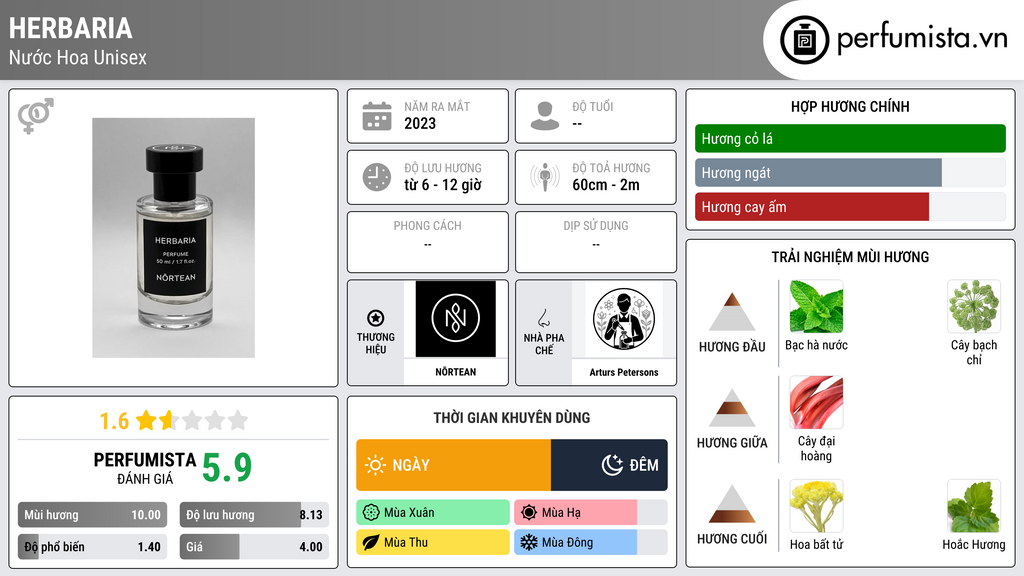The image size is (1024, 576).
Task: Click the sun icon in Ngày bar
Action: [376, 465]
